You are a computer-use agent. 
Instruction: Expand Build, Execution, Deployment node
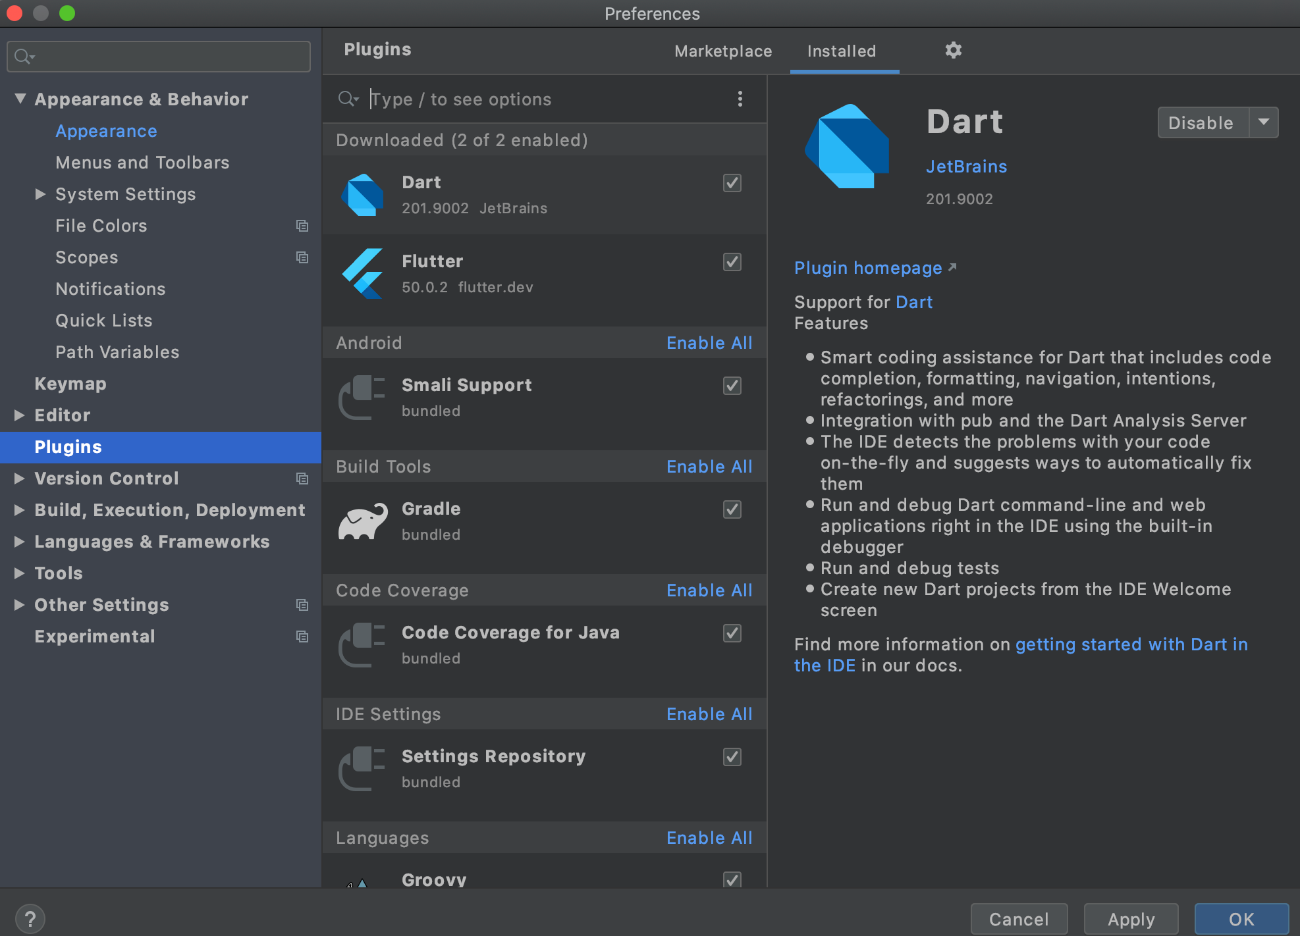point(19,510)
